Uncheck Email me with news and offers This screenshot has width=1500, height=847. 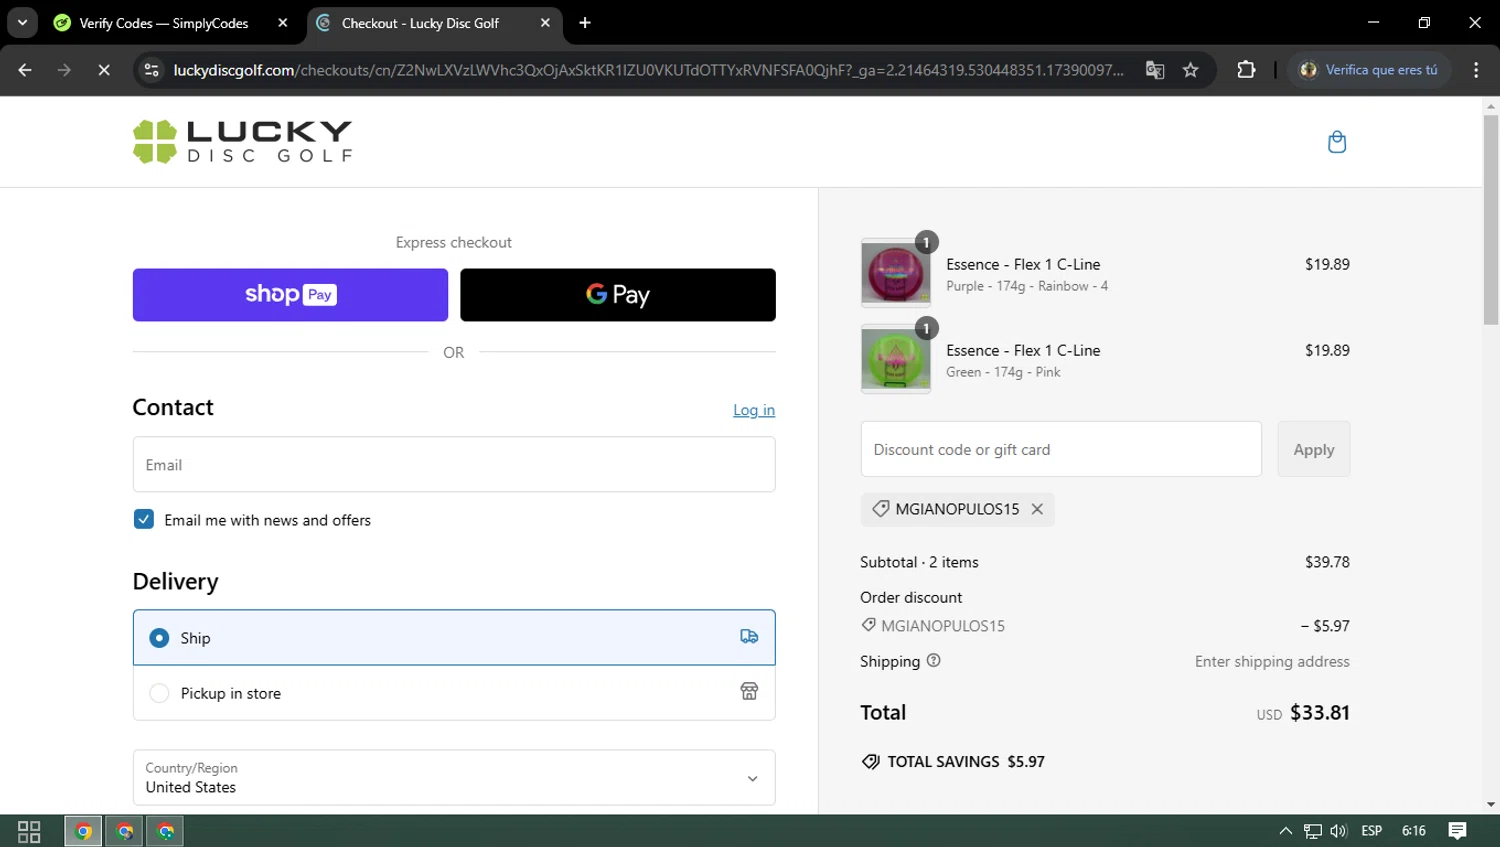point(144,519)
